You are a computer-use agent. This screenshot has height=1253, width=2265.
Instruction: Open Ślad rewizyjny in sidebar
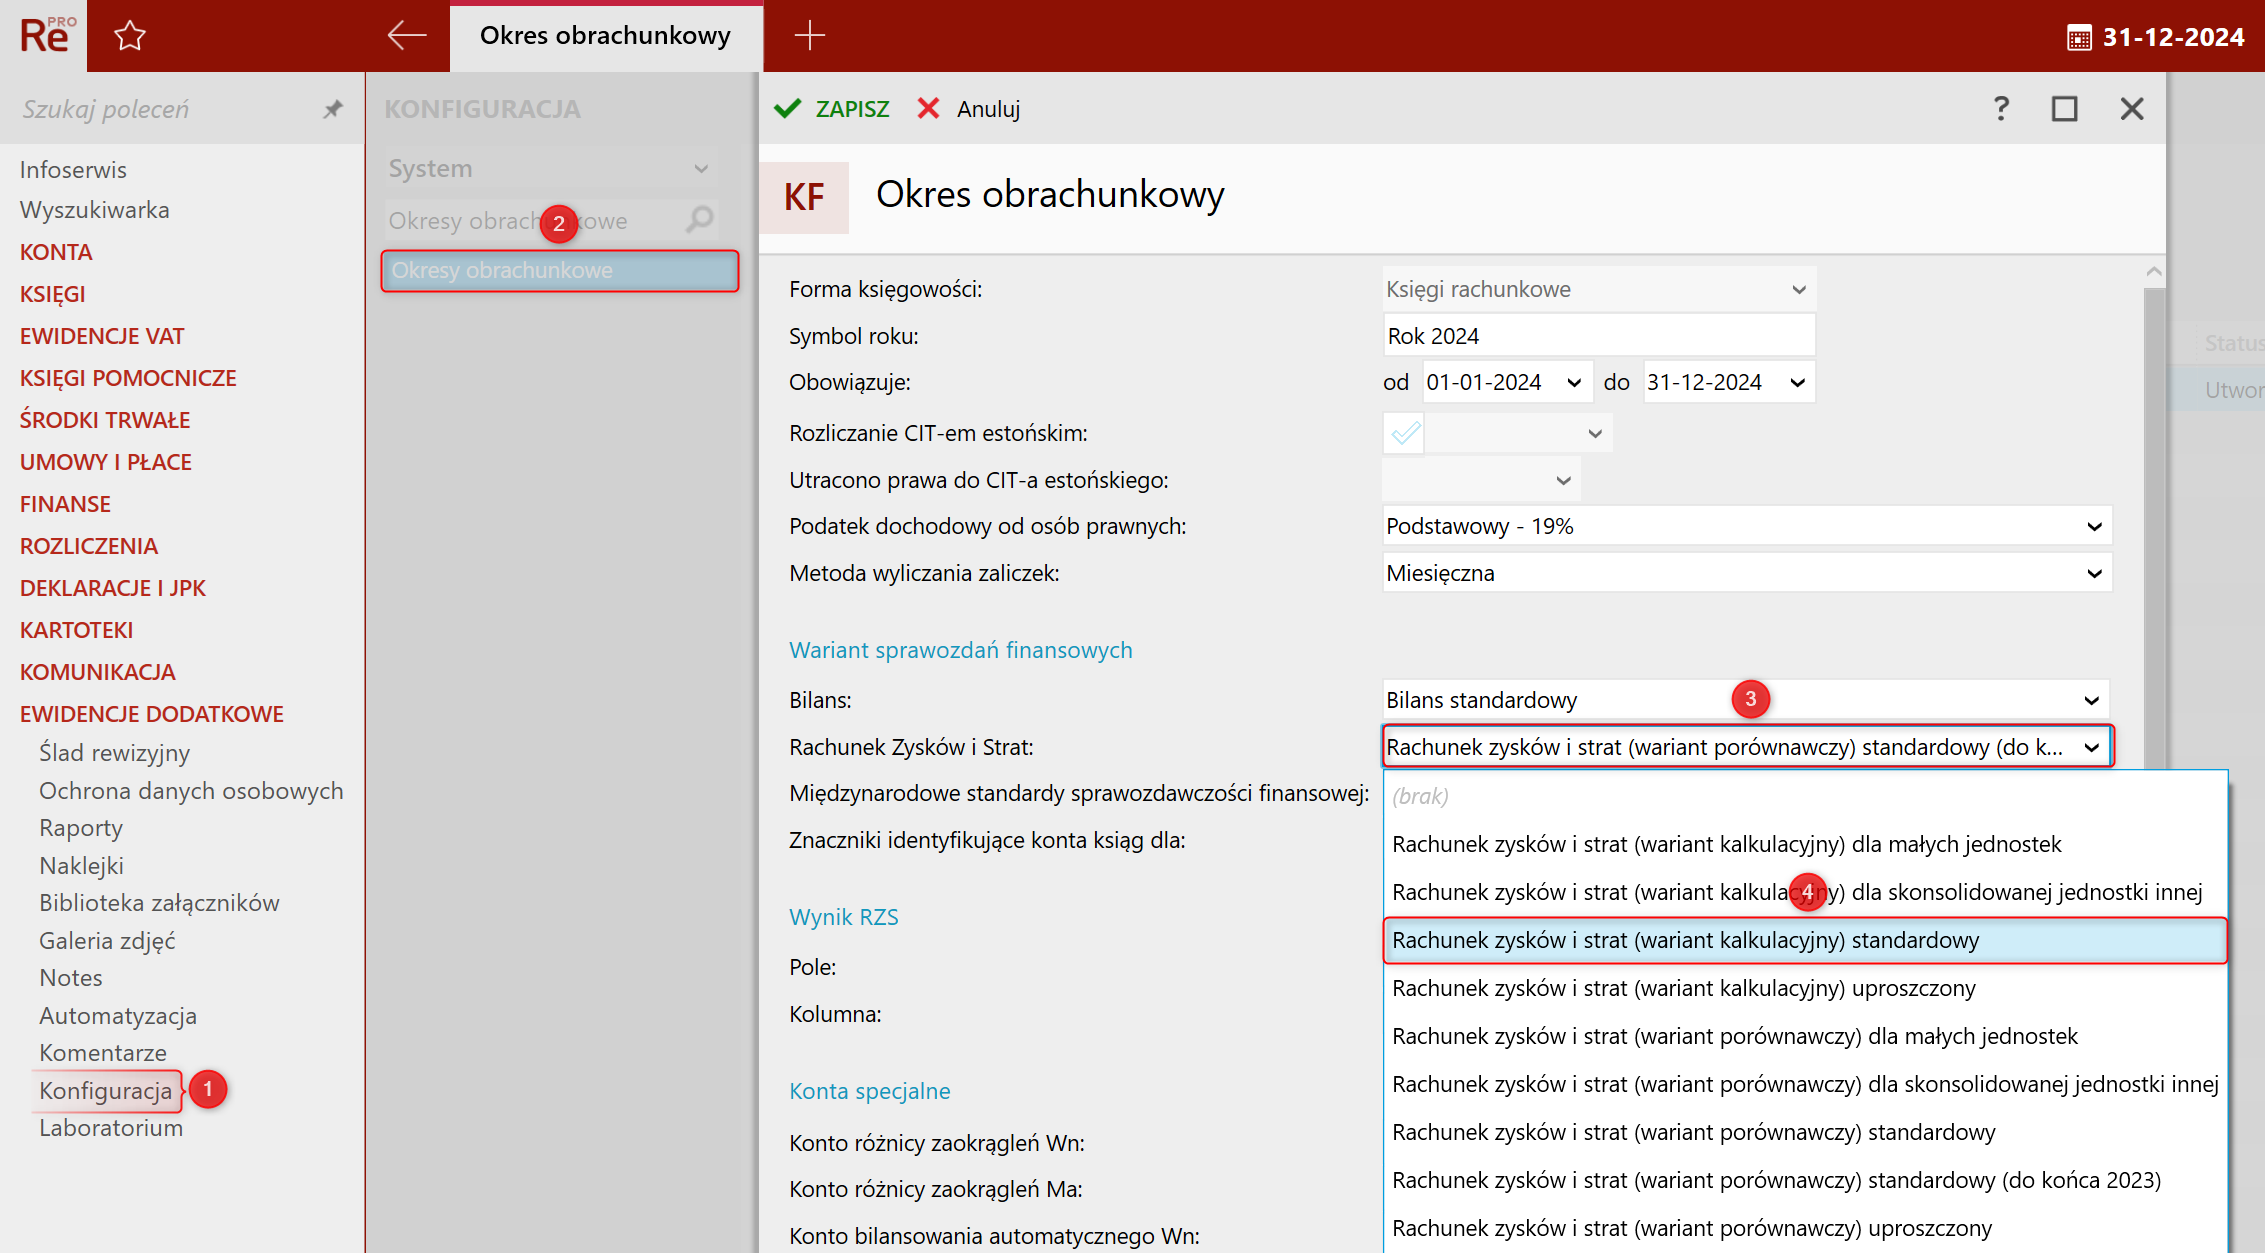pyautogui.click(x=114, y=753)
